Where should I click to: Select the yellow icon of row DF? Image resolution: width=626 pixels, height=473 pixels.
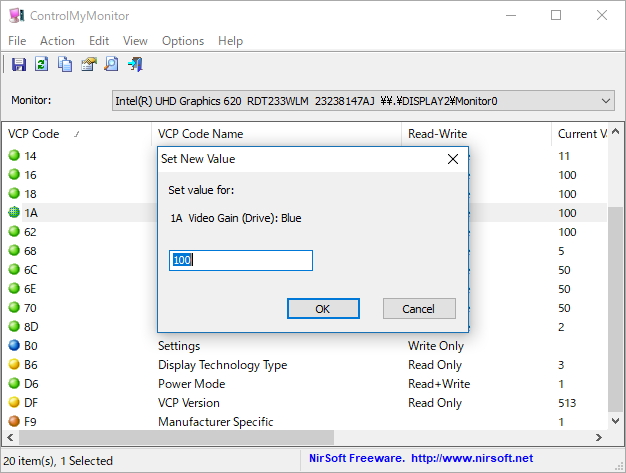pyautogui.click(x=14, y=402)
